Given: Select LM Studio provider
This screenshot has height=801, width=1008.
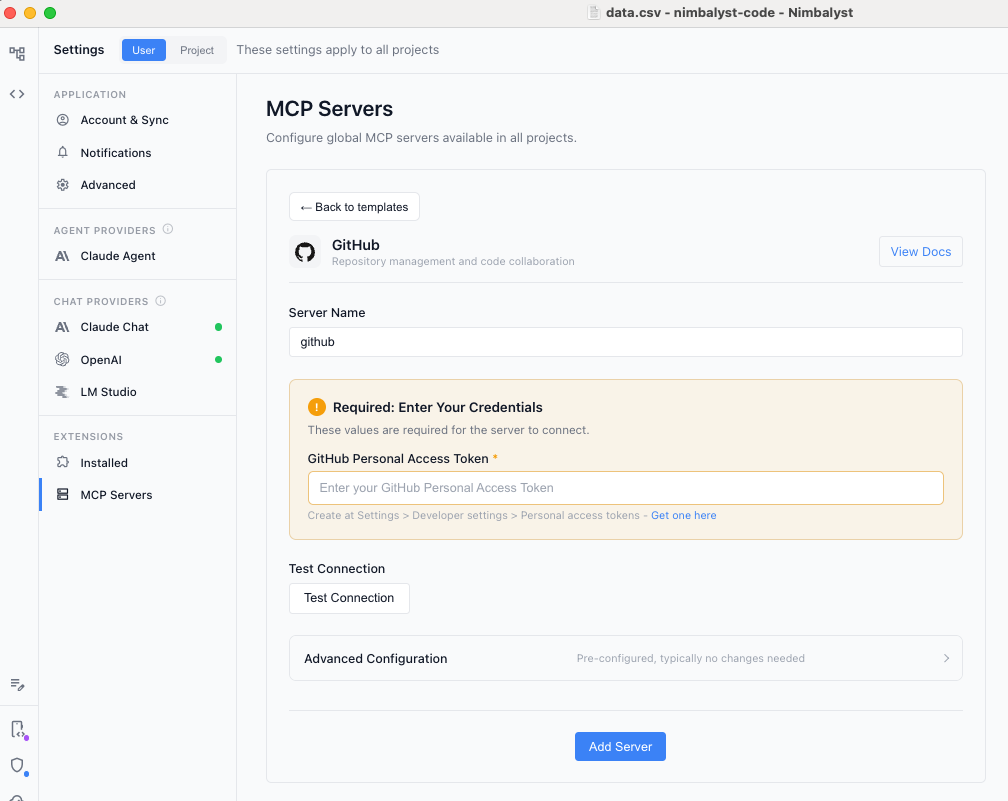Looking at the screenshot, I should pos(138,392).
